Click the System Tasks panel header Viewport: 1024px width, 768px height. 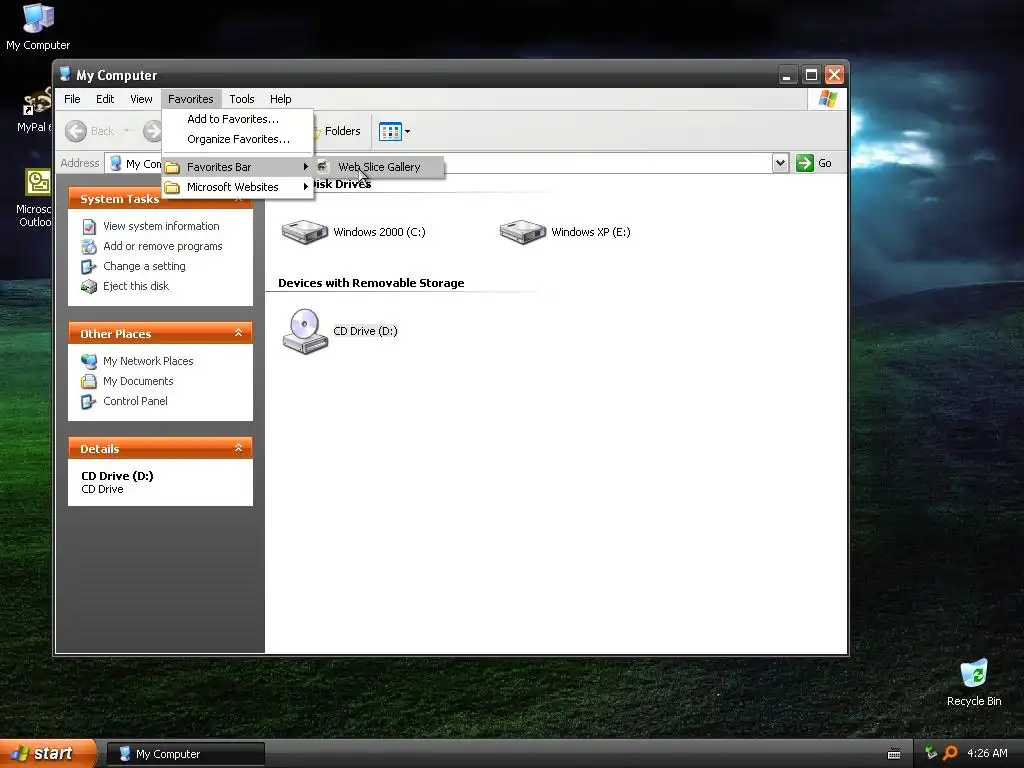click(160, 199)
